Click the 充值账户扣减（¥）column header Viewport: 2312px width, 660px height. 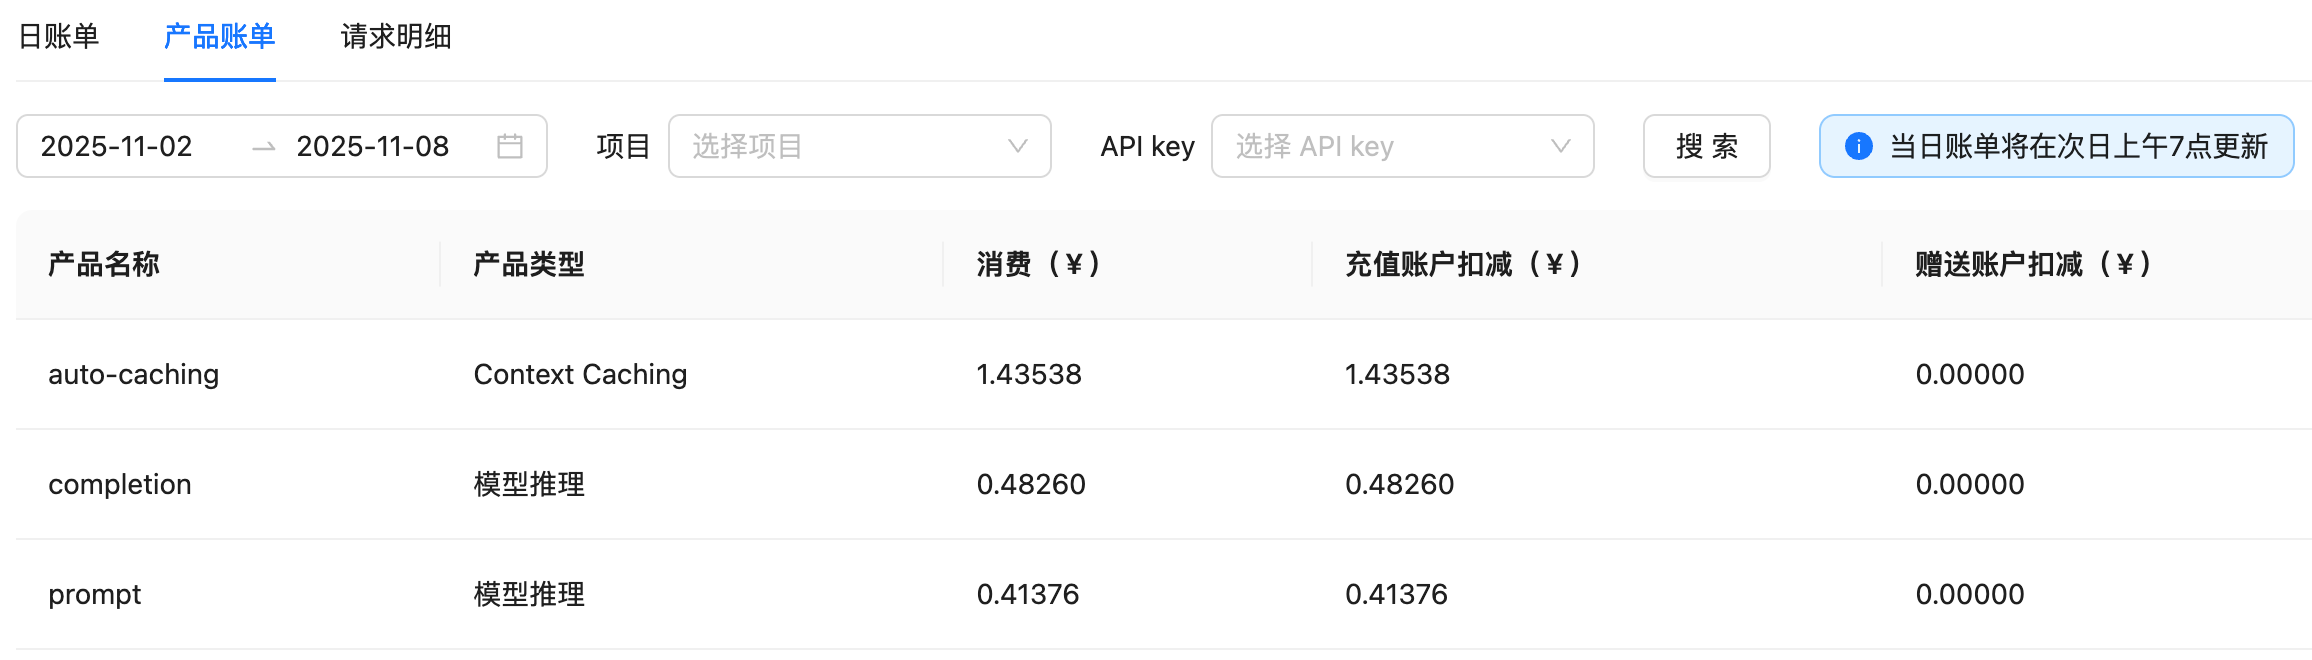pos(1464,264)
